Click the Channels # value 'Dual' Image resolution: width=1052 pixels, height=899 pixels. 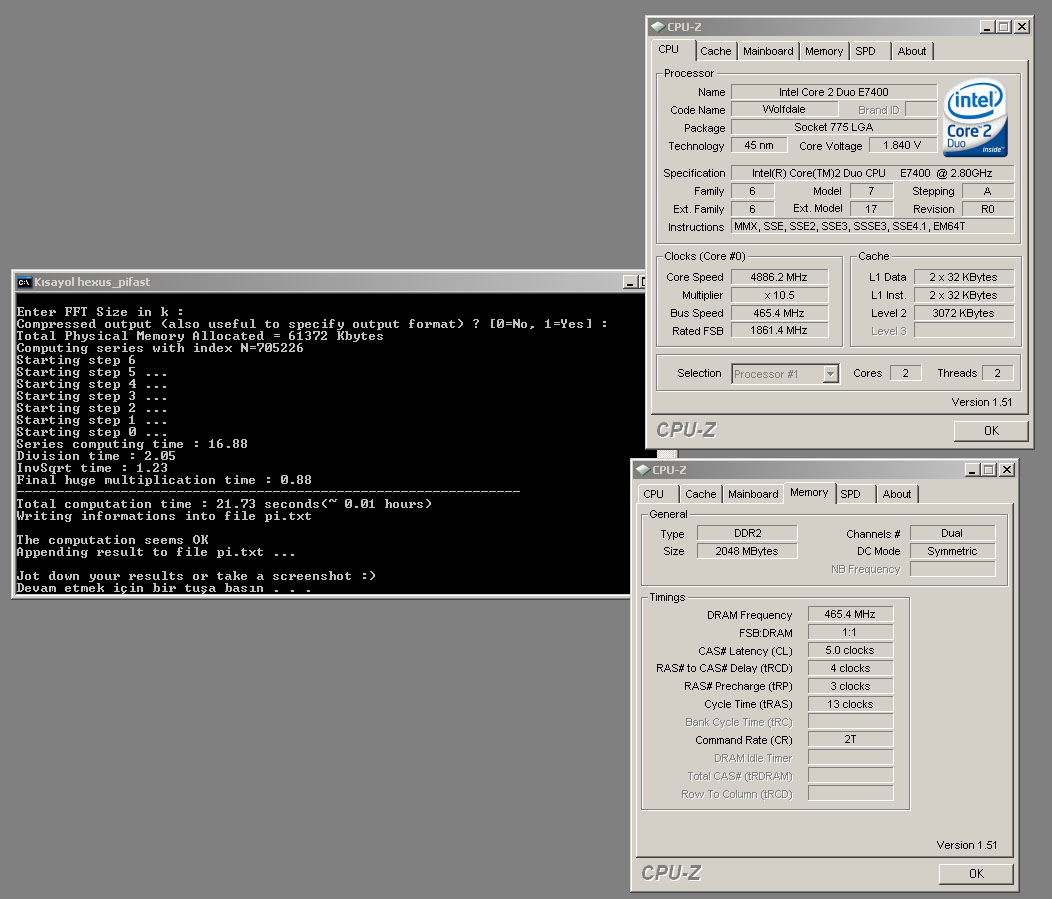[952, 533]
